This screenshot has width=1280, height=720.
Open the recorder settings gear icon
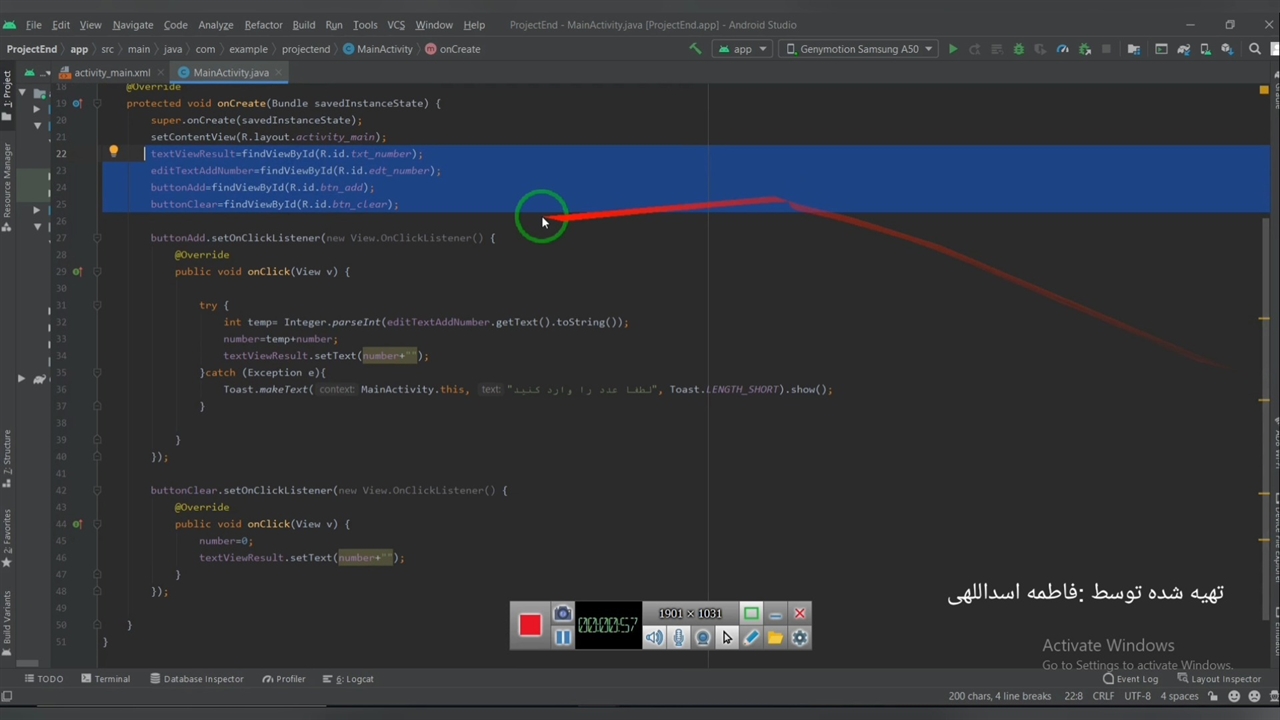pyautogui.click(x=799, y=638)
